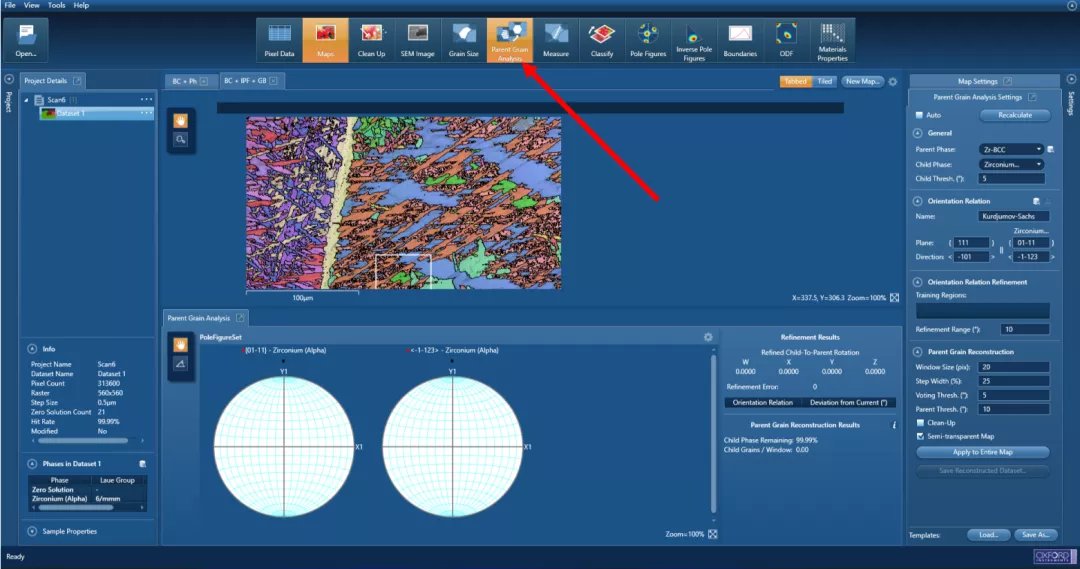Select the Pole Figures toolbar icon
The image size is (1080, 569).
649,40
